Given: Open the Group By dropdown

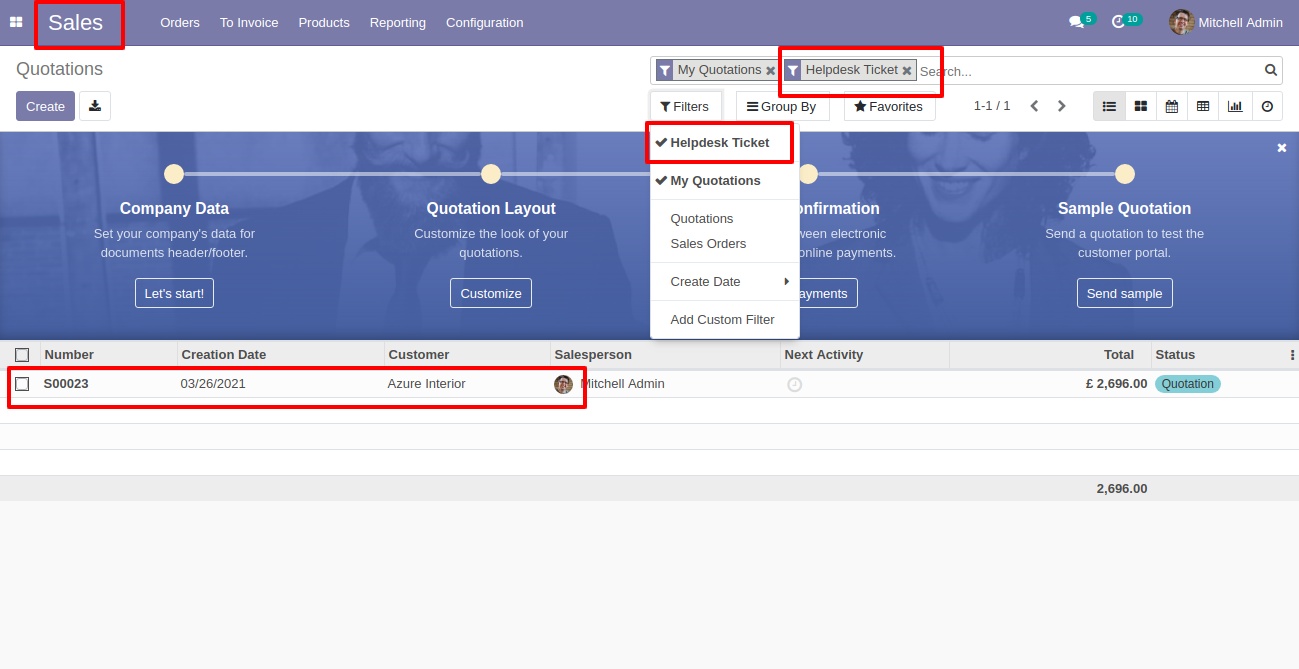Looking at the screenshot, I should point(783,106).
